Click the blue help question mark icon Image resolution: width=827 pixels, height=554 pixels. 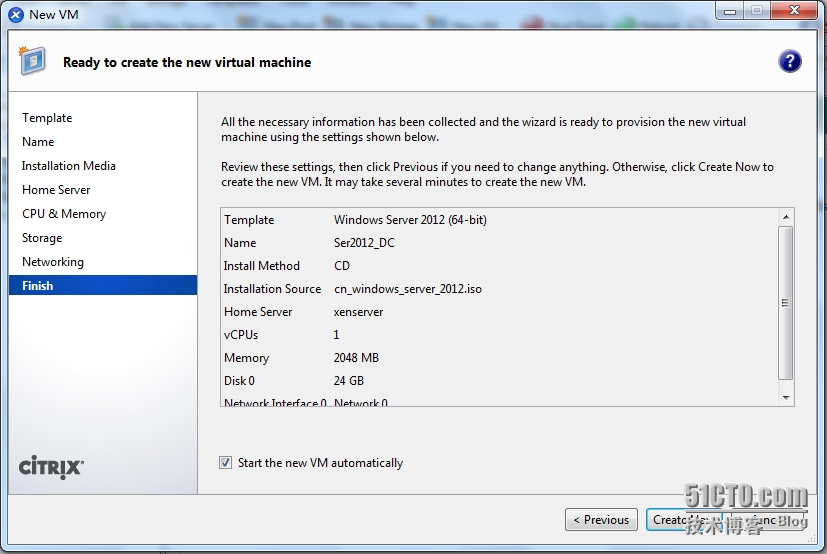790,62
